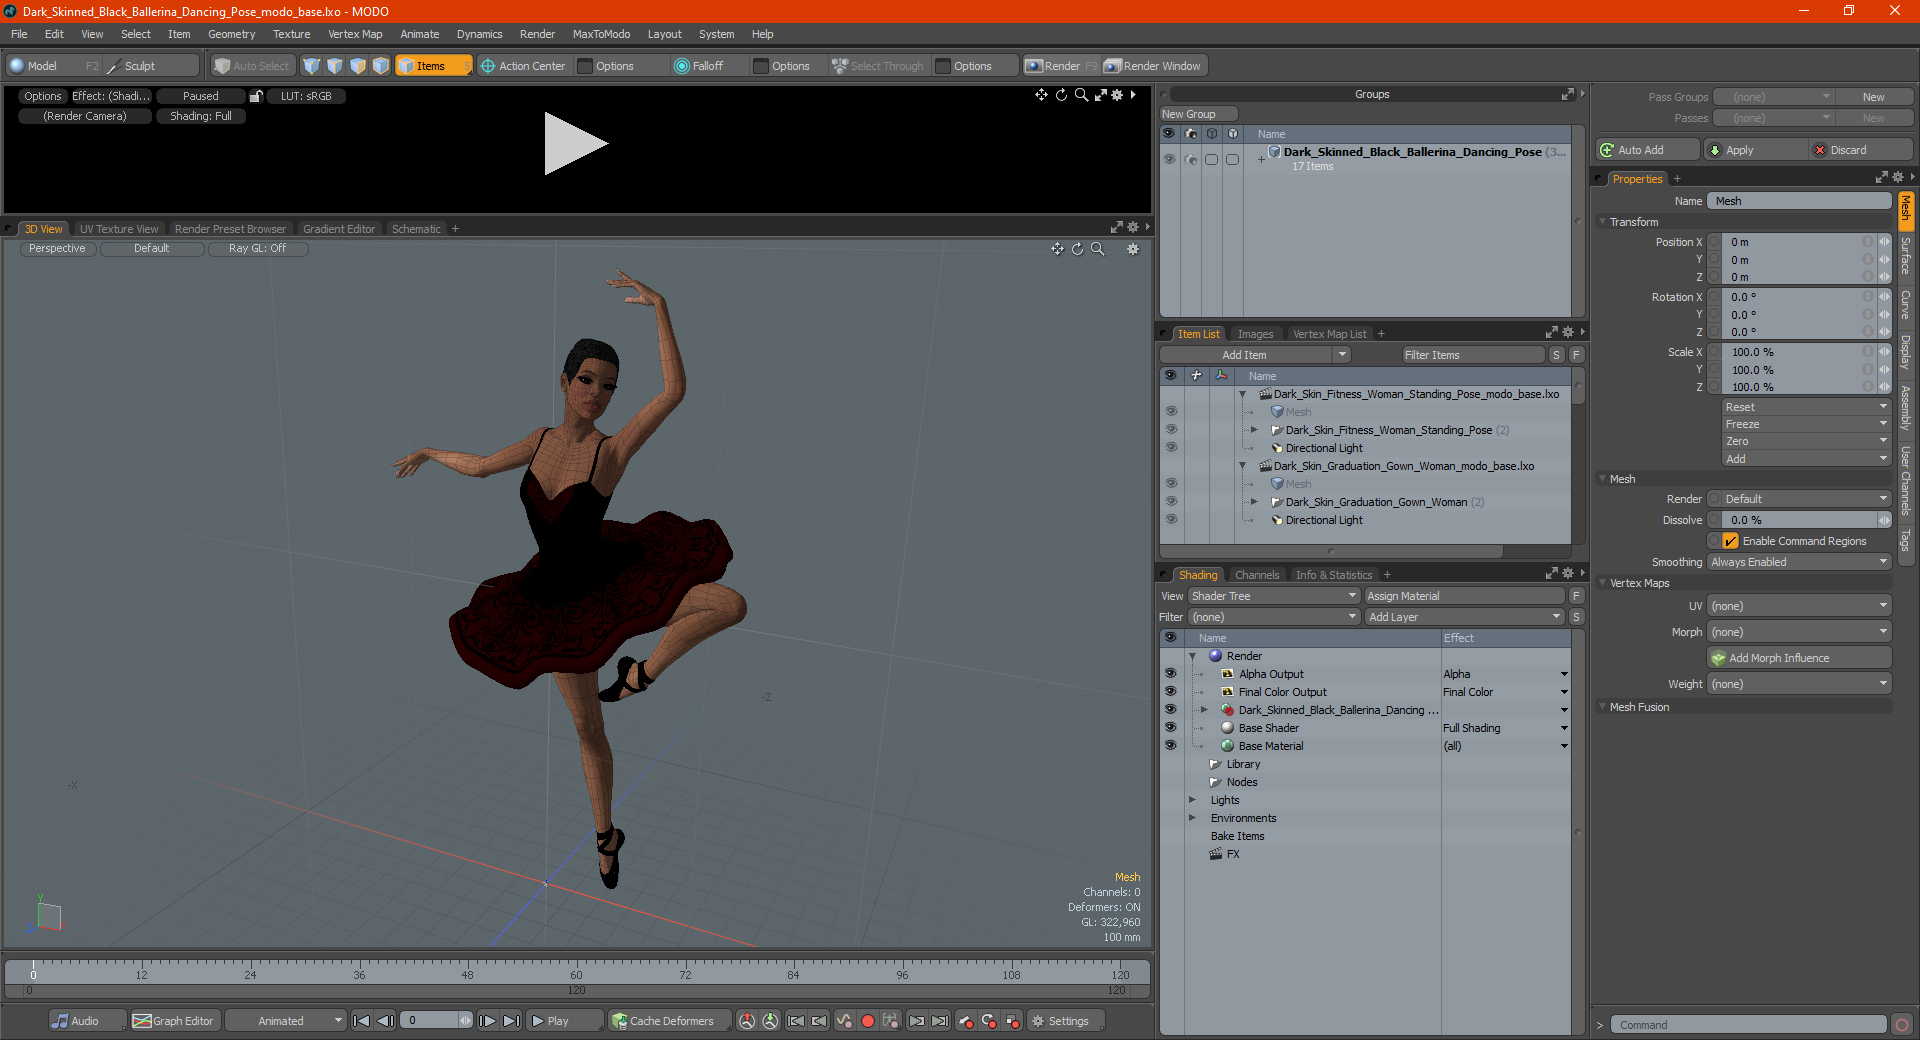
Task: Click record icon next to Command field
Action: (x=1902, y=1025)
